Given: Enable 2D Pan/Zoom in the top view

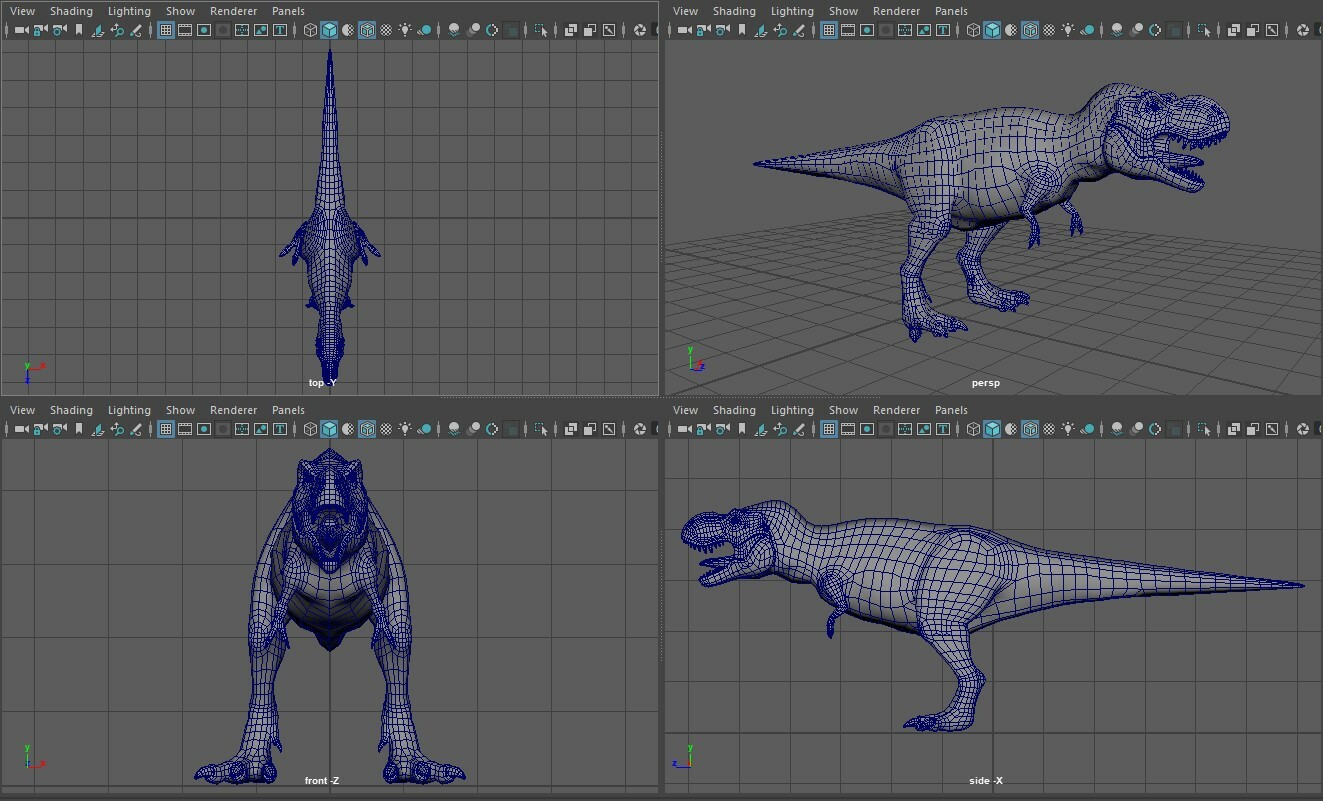Looking at the screenshot, I should 118,30.
